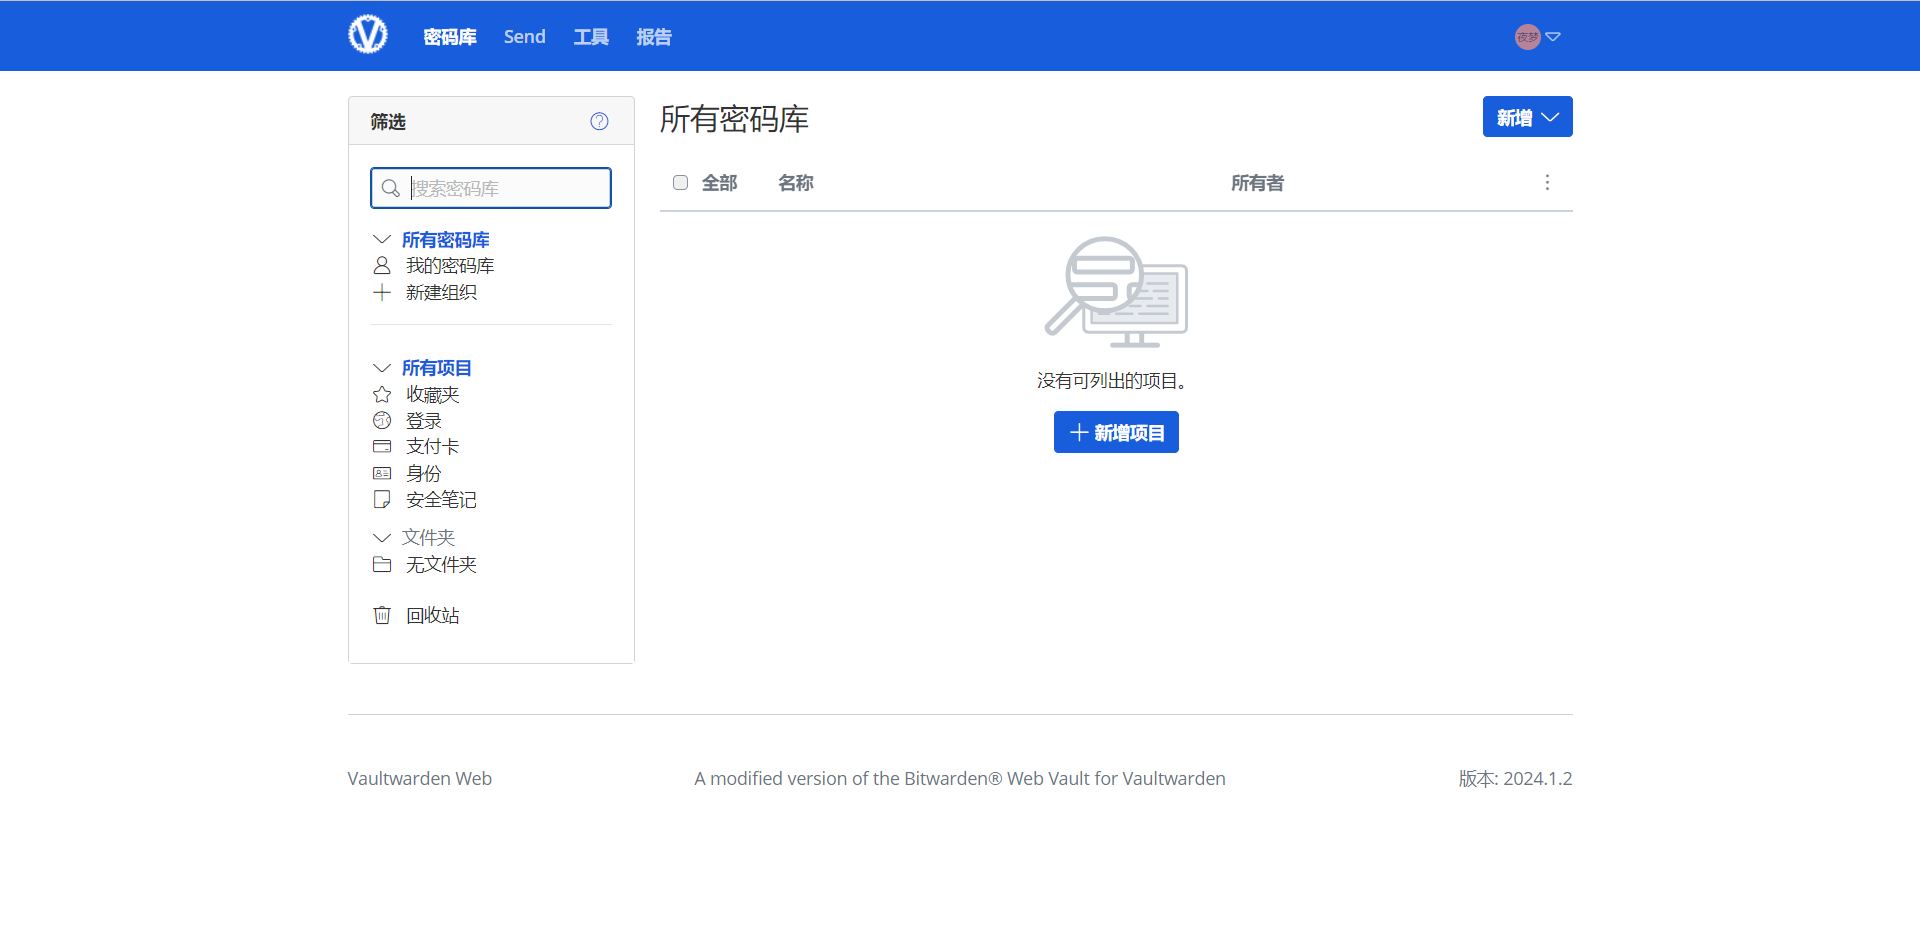
Task: Click the favorites star icon
Action: coord(382,394)
